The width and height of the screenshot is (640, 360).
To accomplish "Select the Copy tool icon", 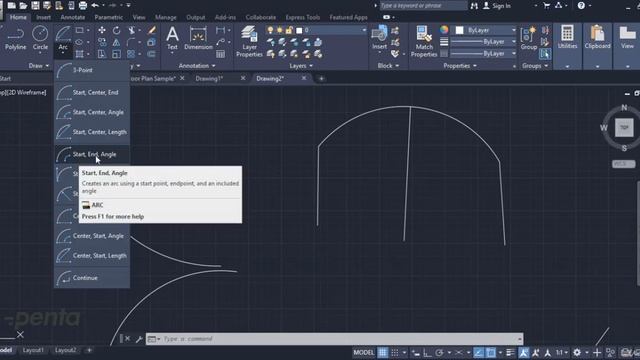I will 102,42.
